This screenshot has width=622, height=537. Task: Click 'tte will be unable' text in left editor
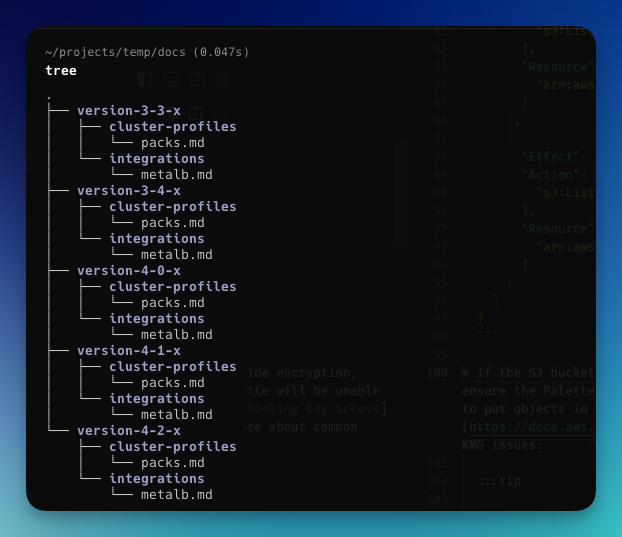[312, 391]
